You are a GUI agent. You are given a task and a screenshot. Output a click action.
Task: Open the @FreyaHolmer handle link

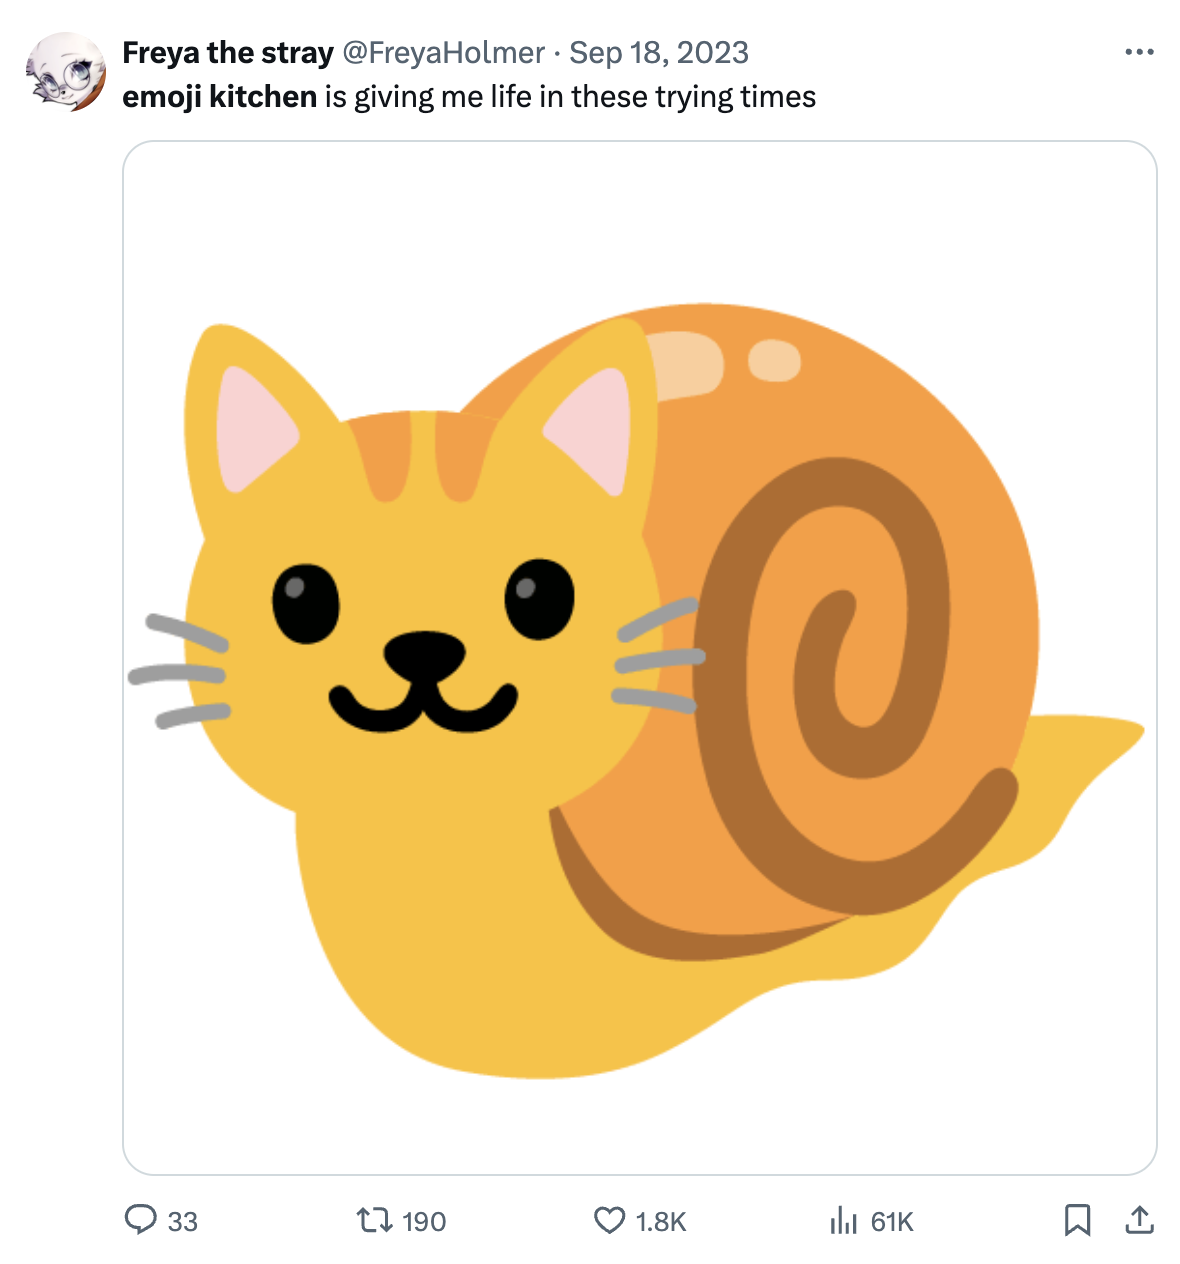(444, 53)
